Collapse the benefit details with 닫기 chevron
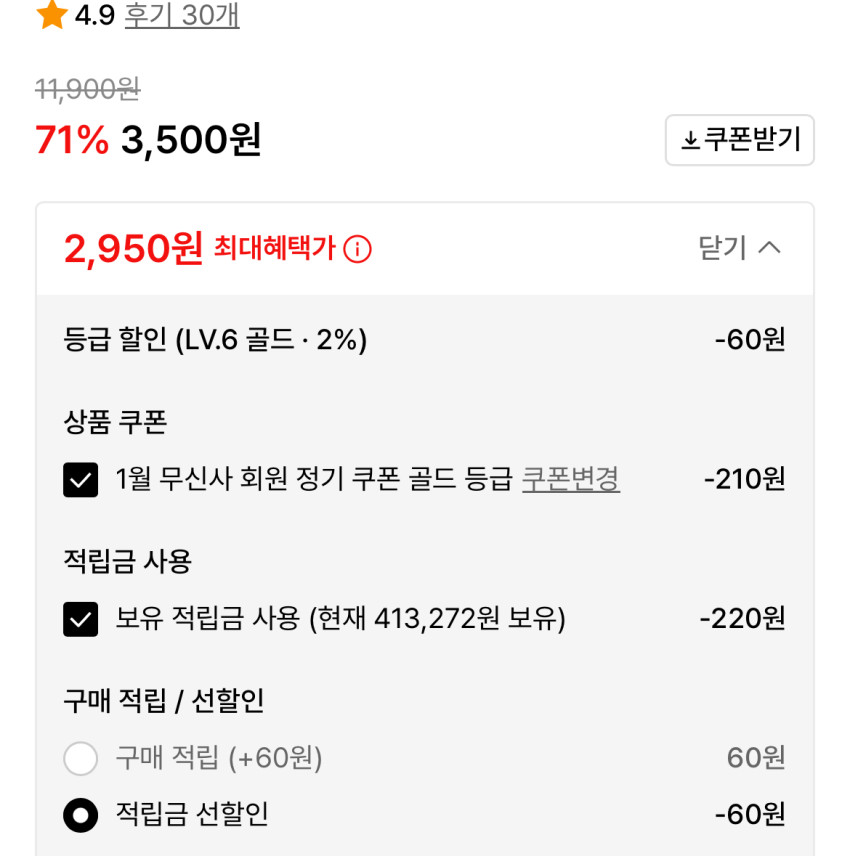This screenshot has width=850, height=856. 740,248
